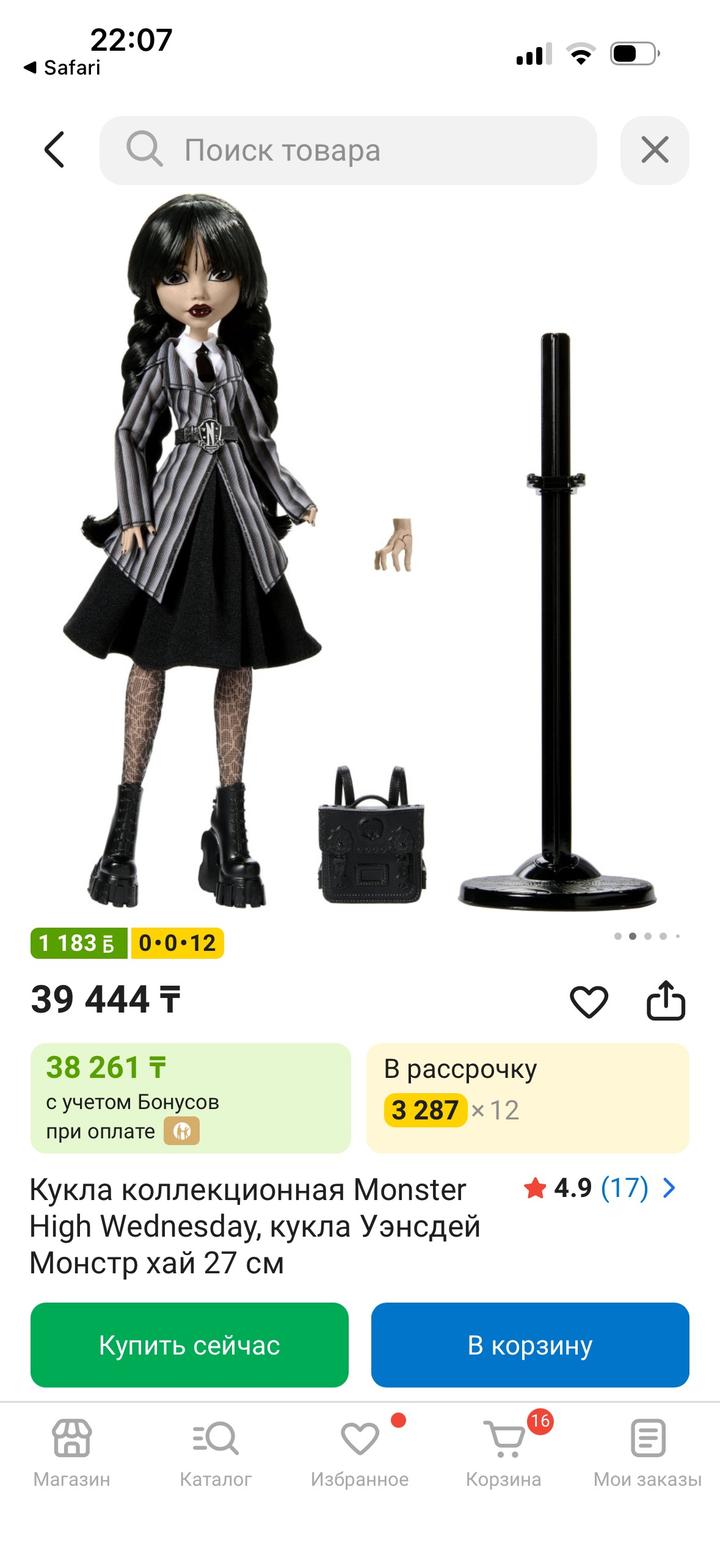
Task: Tap the 1 183 bonus badge
Action: click(78, 943)
